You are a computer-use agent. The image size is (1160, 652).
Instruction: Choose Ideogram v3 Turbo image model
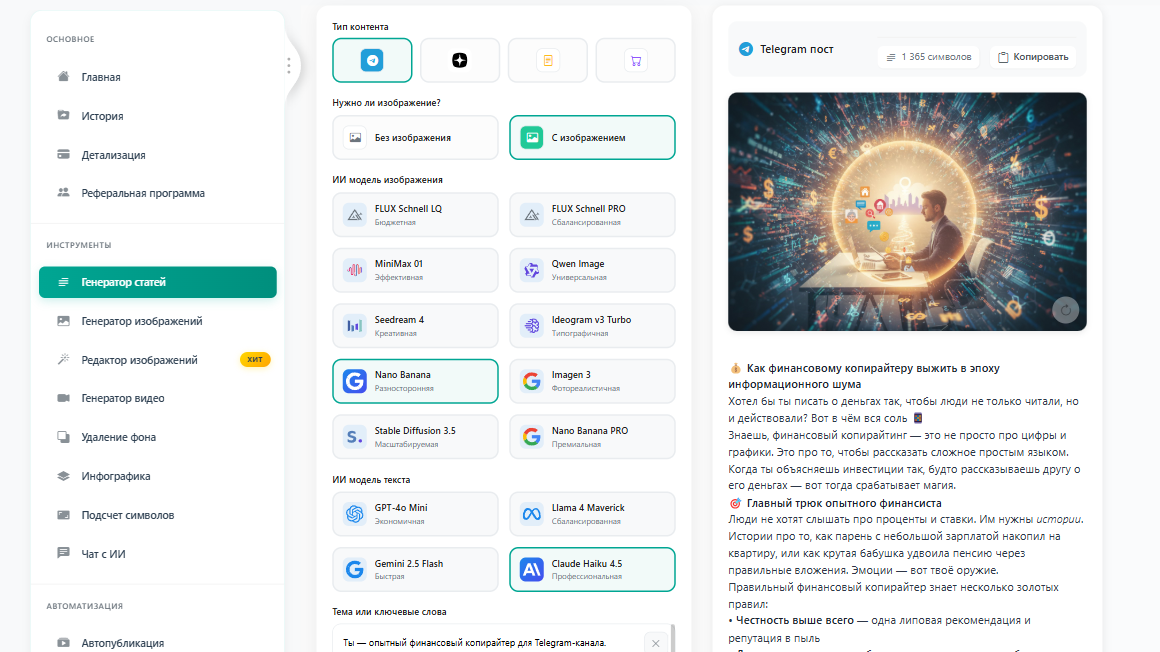[591, 326]
